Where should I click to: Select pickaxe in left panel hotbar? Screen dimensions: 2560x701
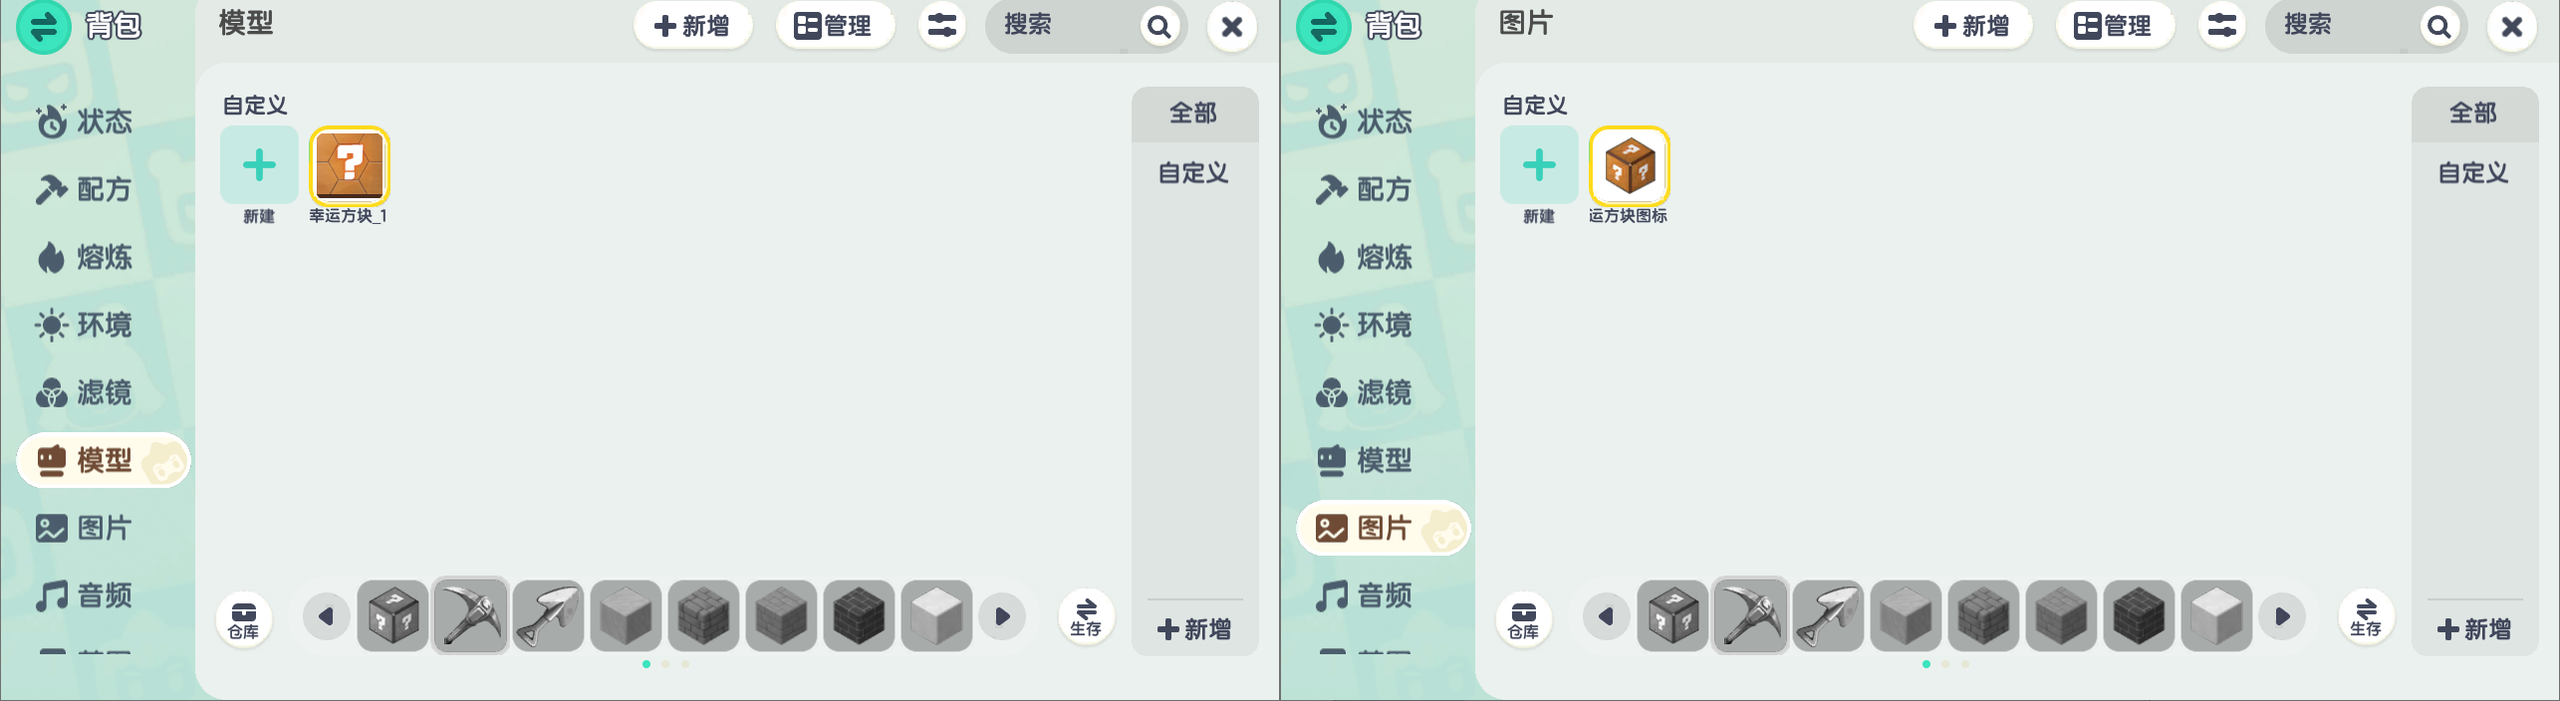pos(470,616)
